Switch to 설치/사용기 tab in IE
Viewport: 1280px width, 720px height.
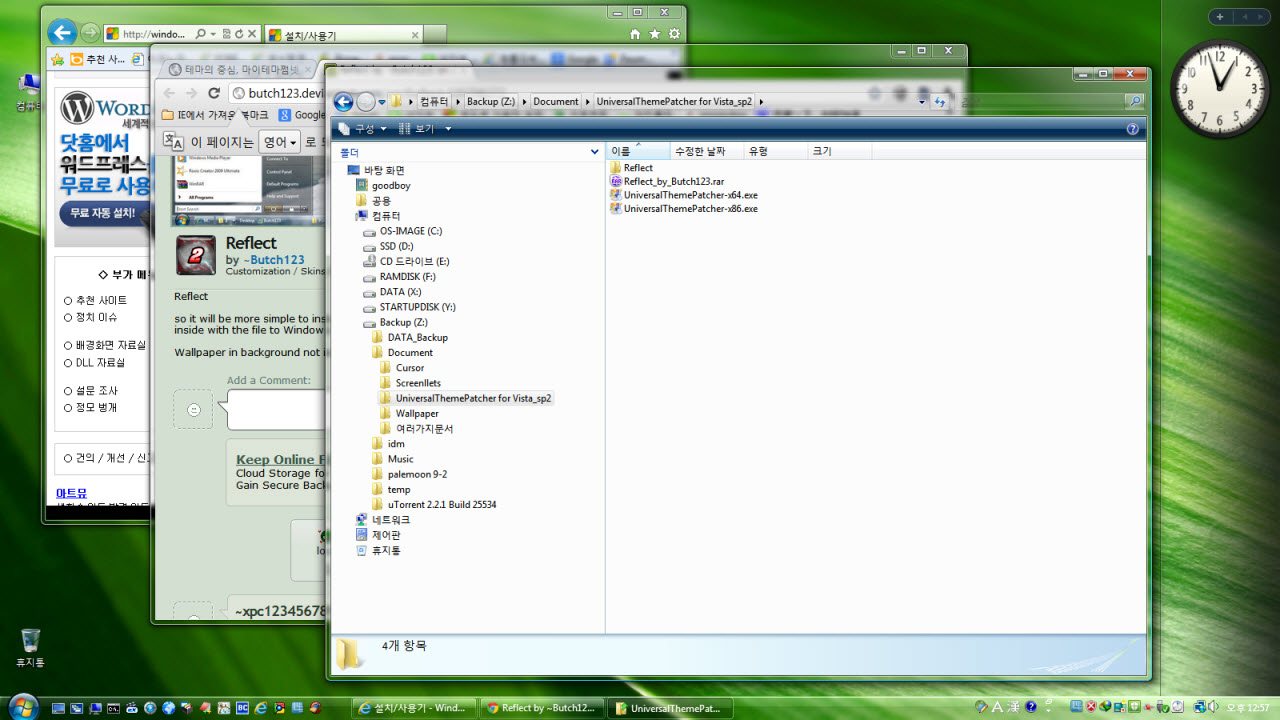pyautogui.click(x=342, y=34)
